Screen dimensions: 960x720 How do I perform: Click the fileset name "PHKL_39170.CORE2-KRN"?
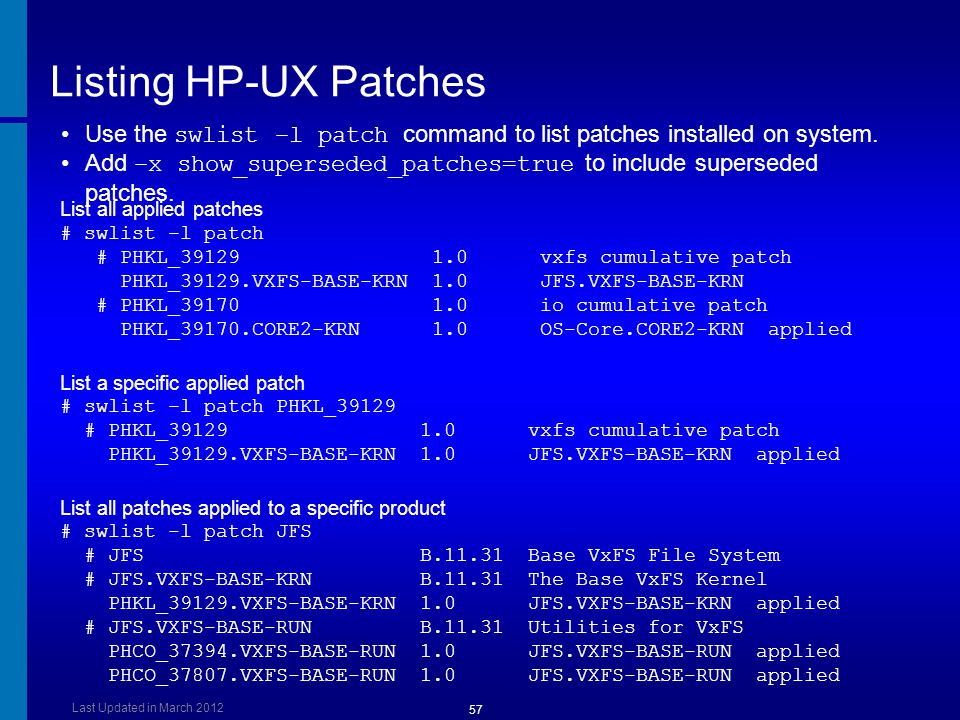(x=240, y=330)
